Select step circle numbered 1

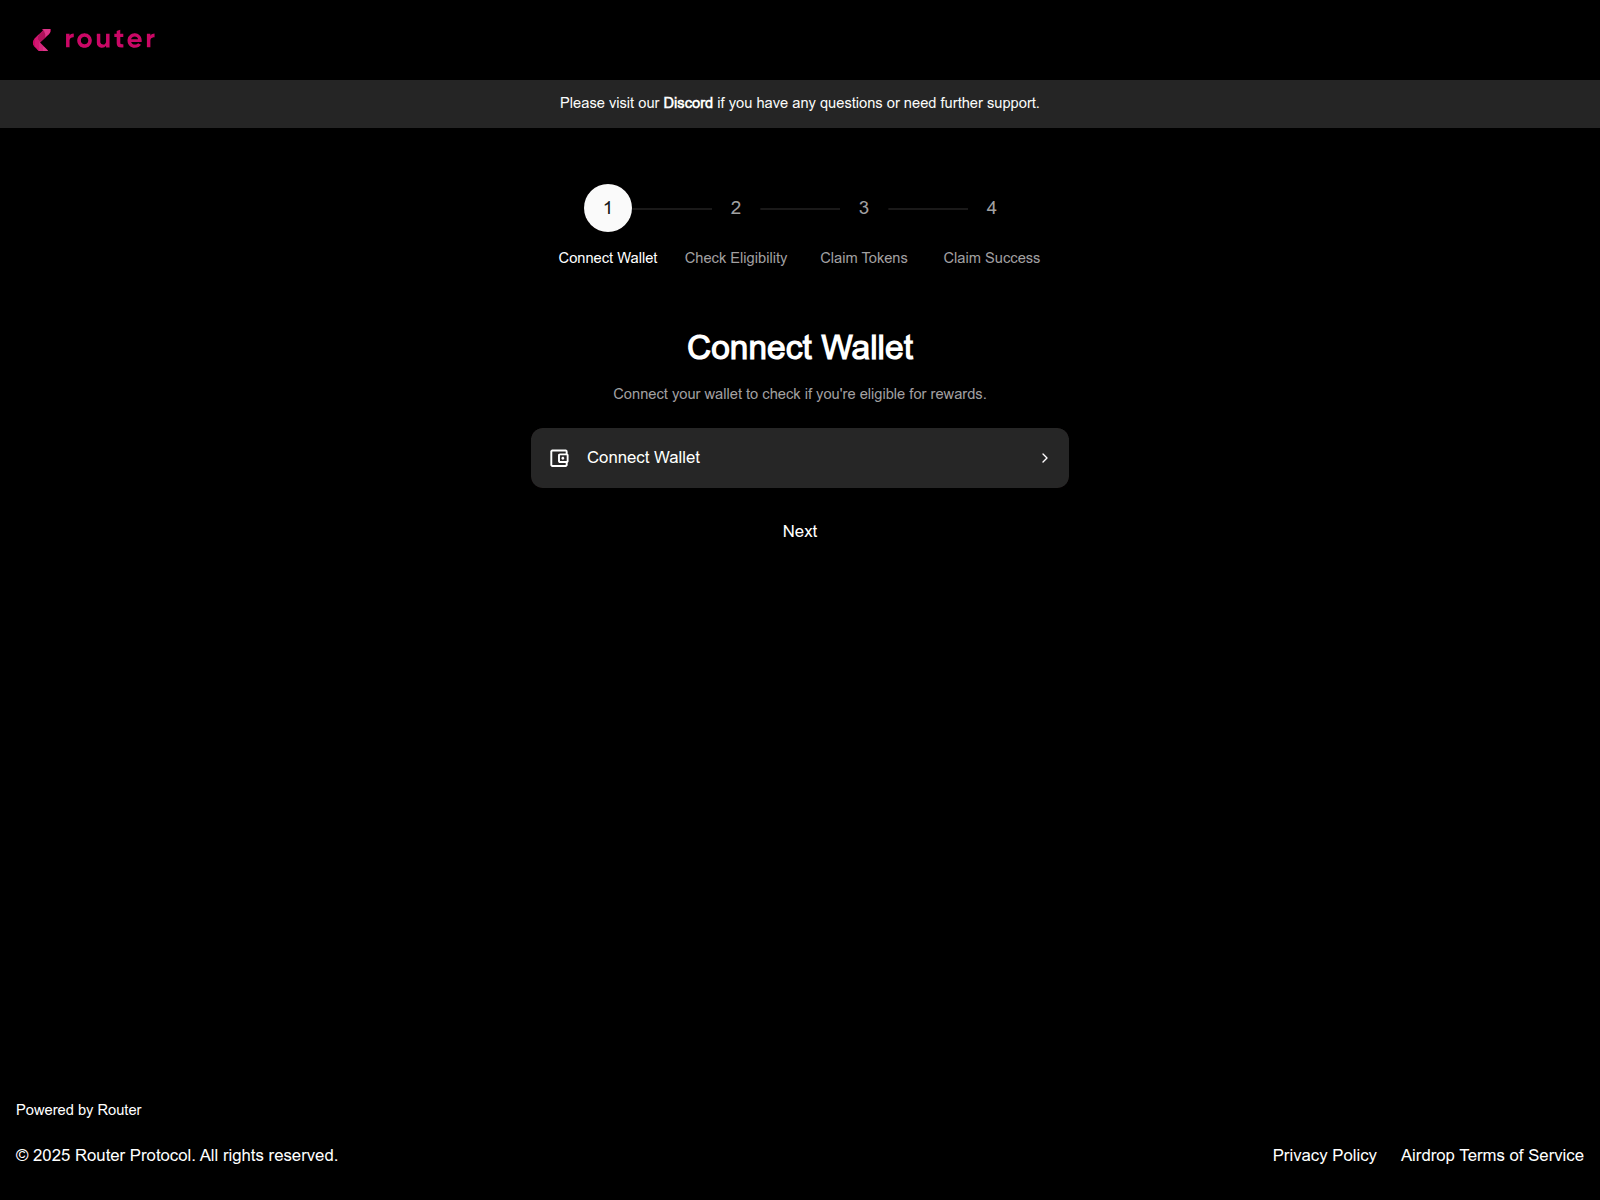click(x=607, y=208)
